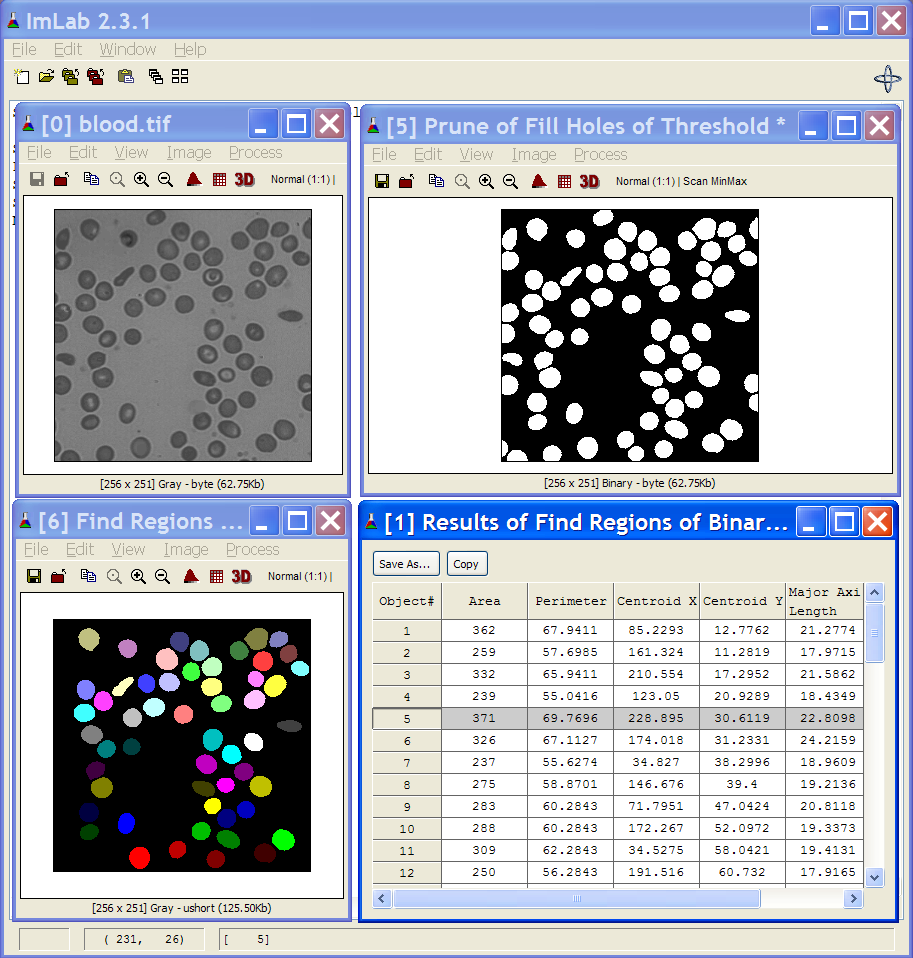
Task: Click the red folder icon in the Prune window
Action: point(406,181)
